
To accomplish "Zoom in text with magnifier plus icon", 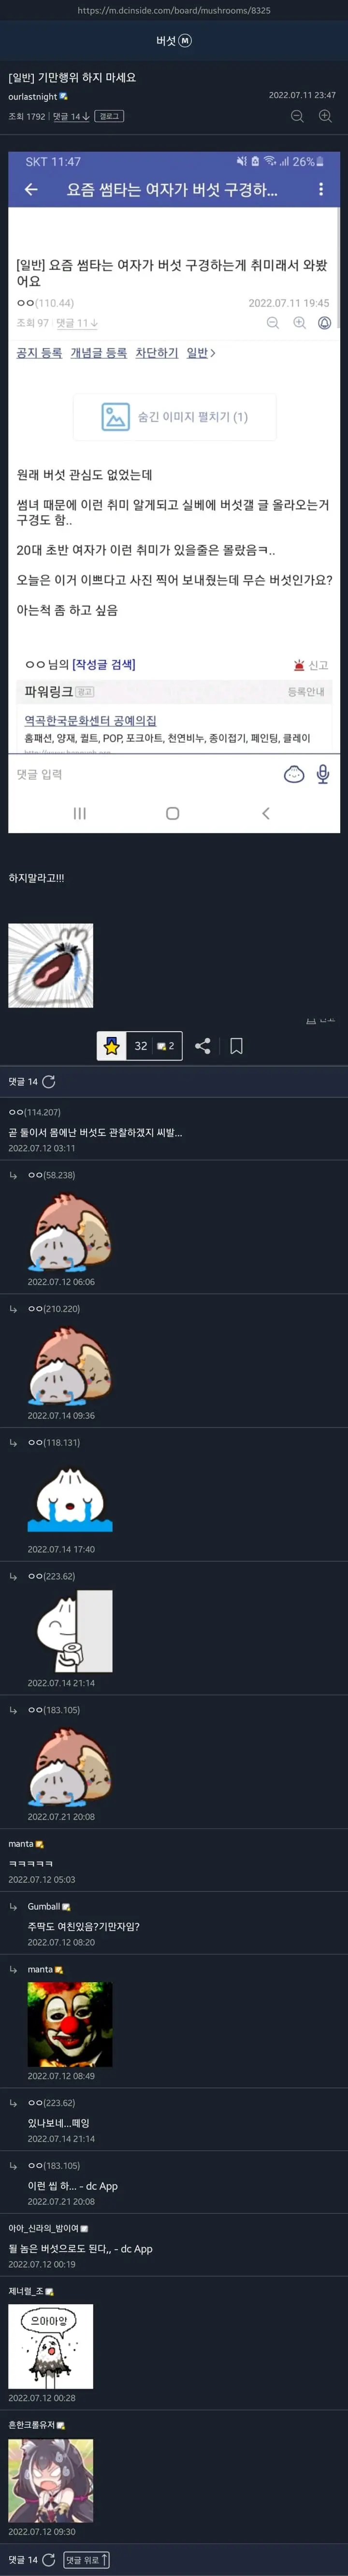I will tap(325, 116).
